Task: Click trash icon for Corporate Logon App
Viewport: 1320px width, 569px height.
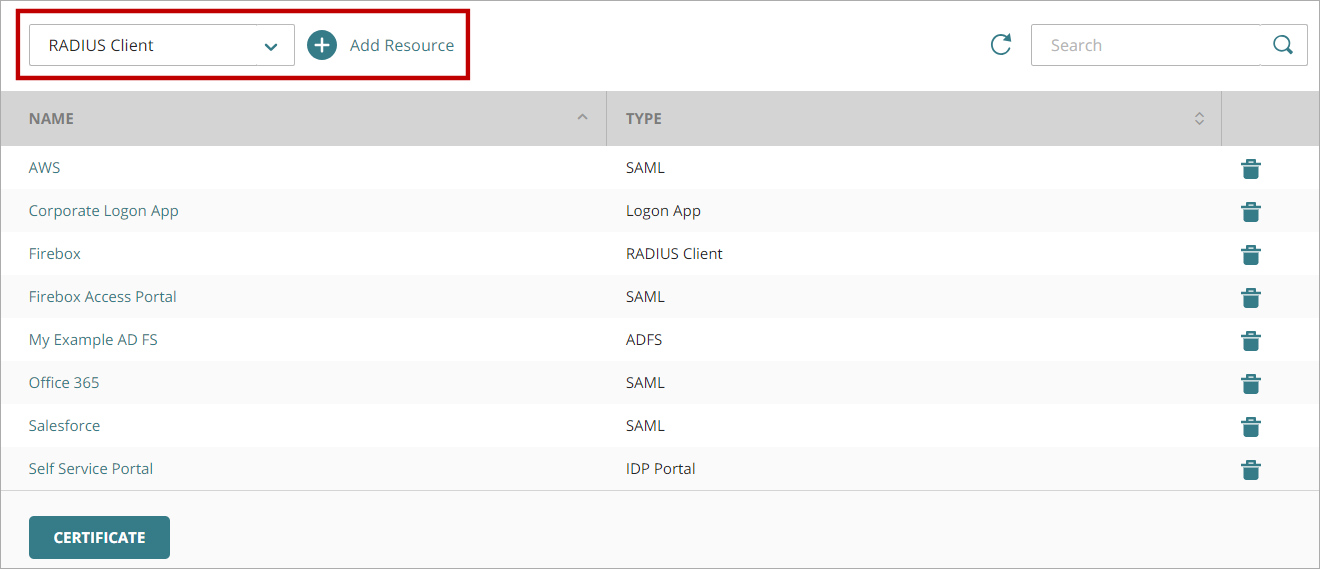Action: pyautogui.click(x=1250, y=212)
